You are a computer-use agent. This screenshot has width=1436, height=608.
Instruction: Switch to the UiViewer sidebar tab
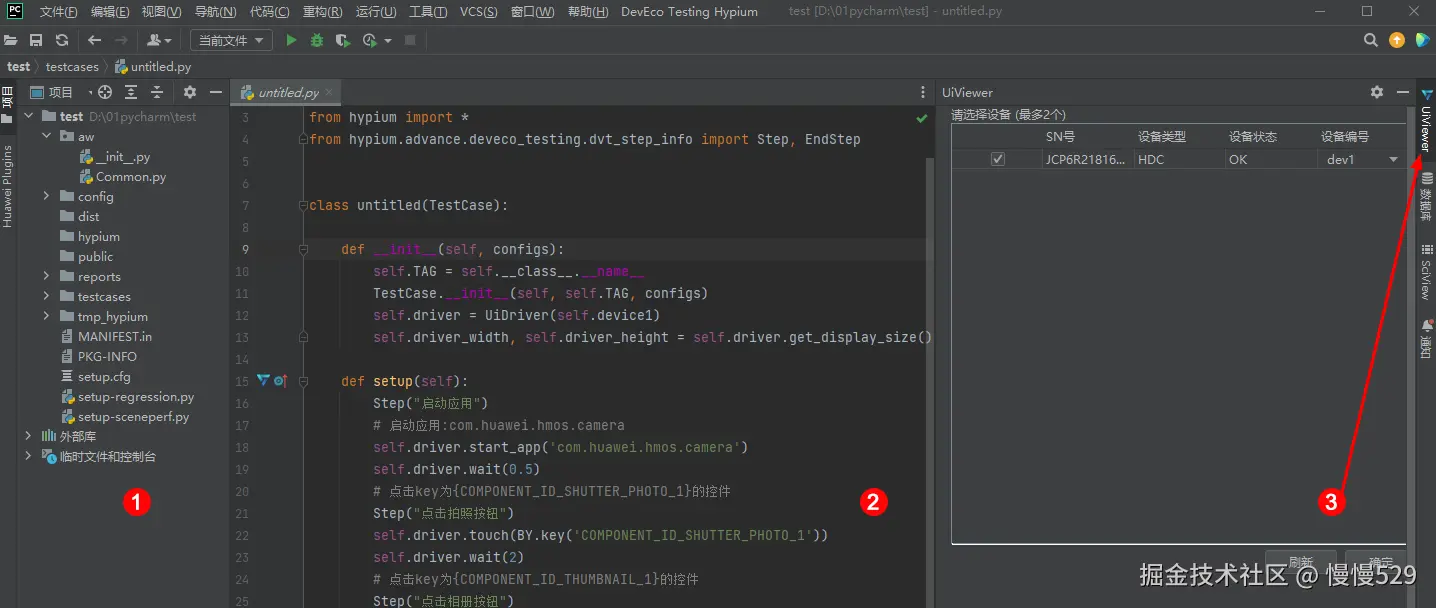(1427, 121)
